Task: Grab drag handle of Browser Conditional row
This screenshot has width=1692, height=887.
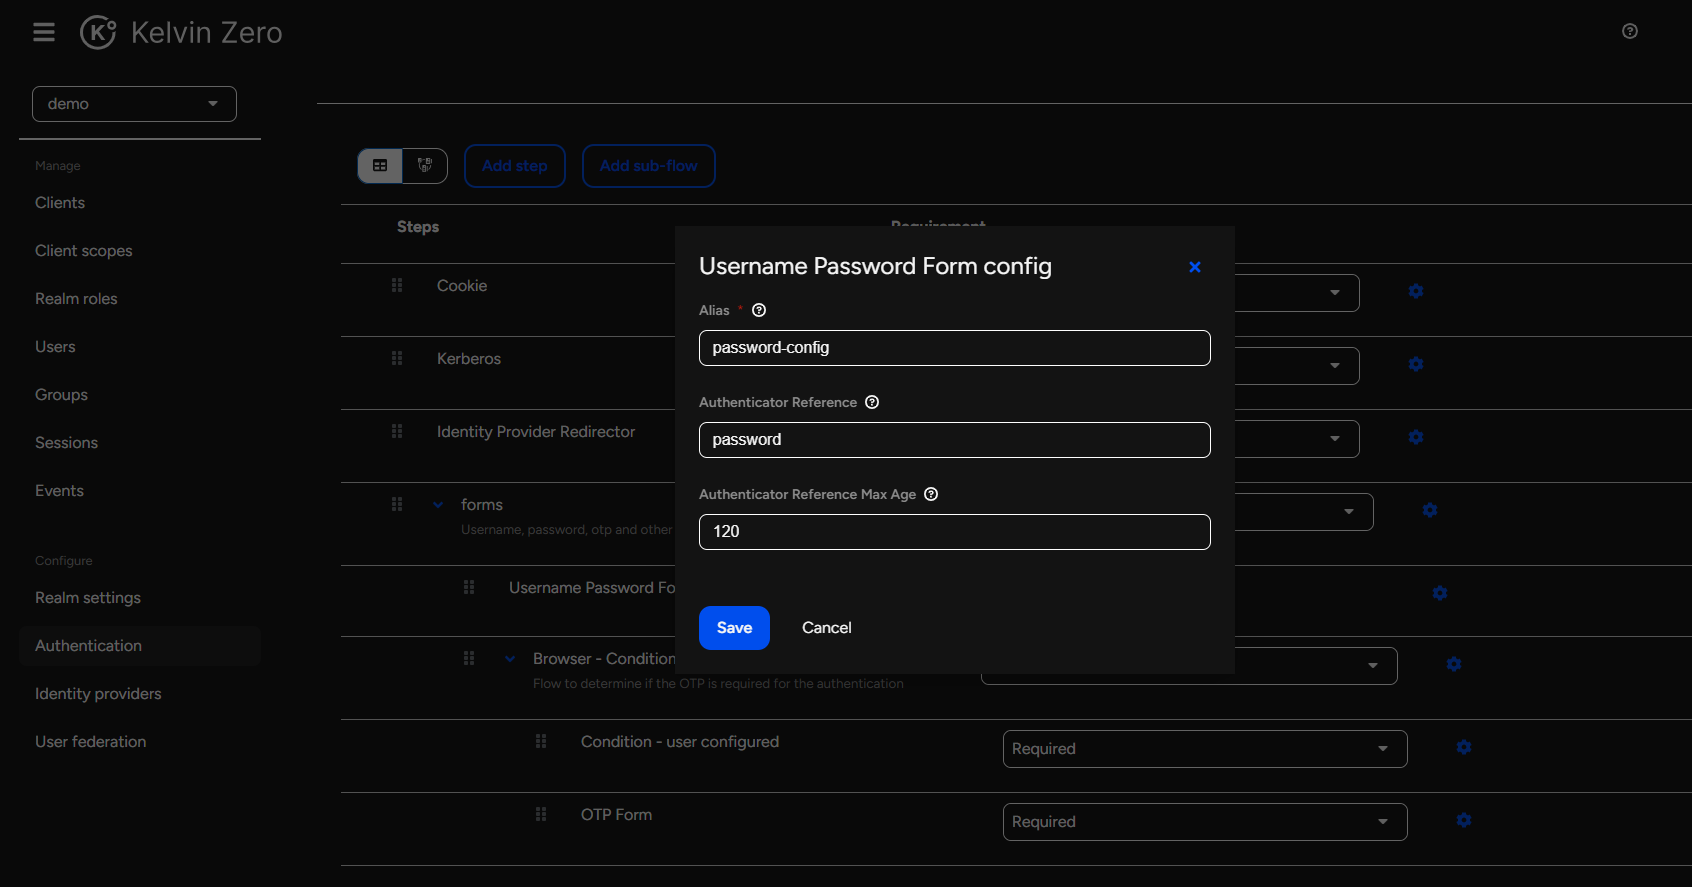Action: [x=469, y=658]
